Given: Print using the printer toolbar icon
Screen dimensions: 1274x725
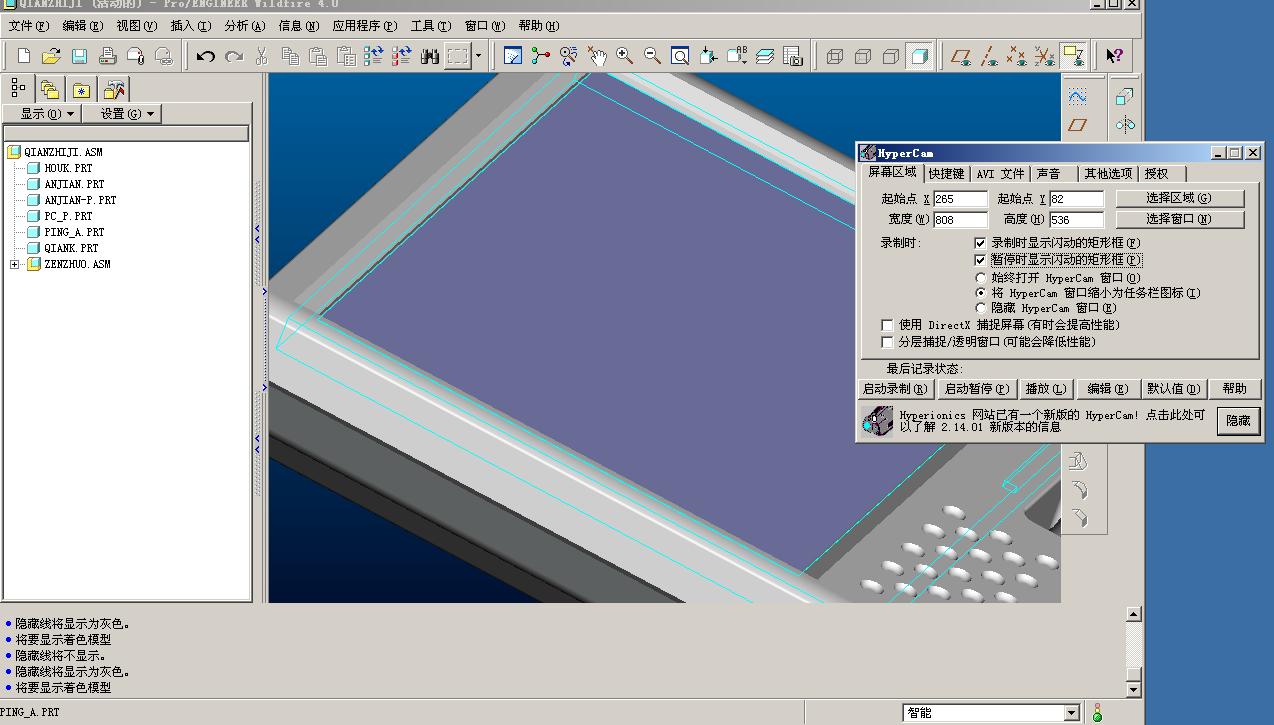Looking at the screenshot, I should tap(107, 56).
